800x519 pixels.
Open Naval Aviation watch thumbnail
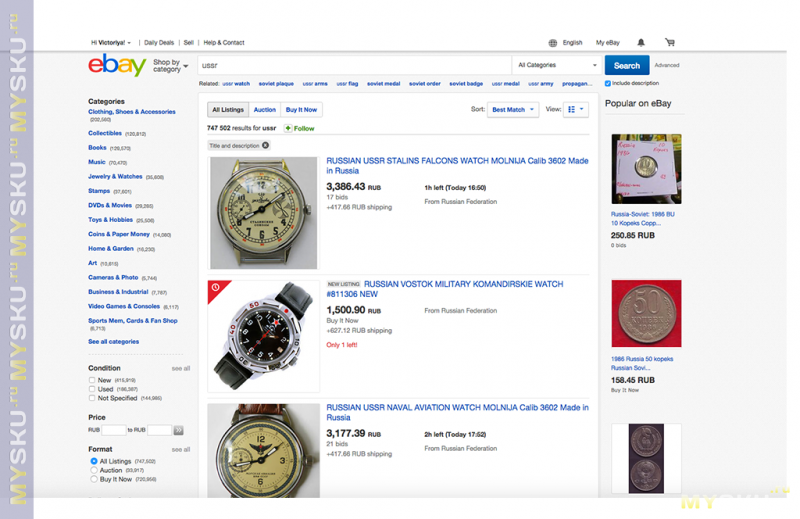click(263, 451)
